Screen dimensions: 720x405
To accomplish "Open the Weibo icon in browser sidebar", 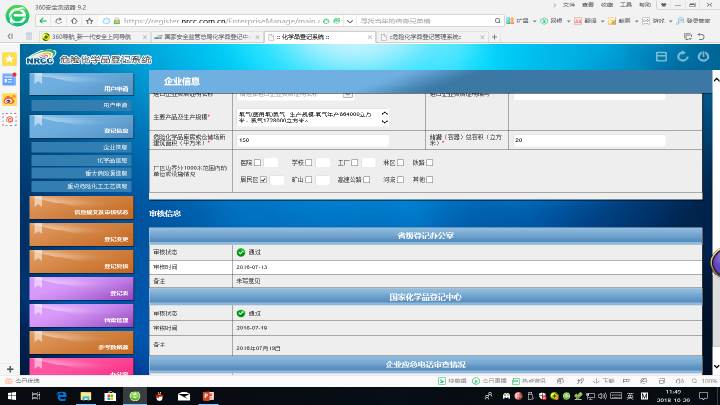I will (9, 99).
